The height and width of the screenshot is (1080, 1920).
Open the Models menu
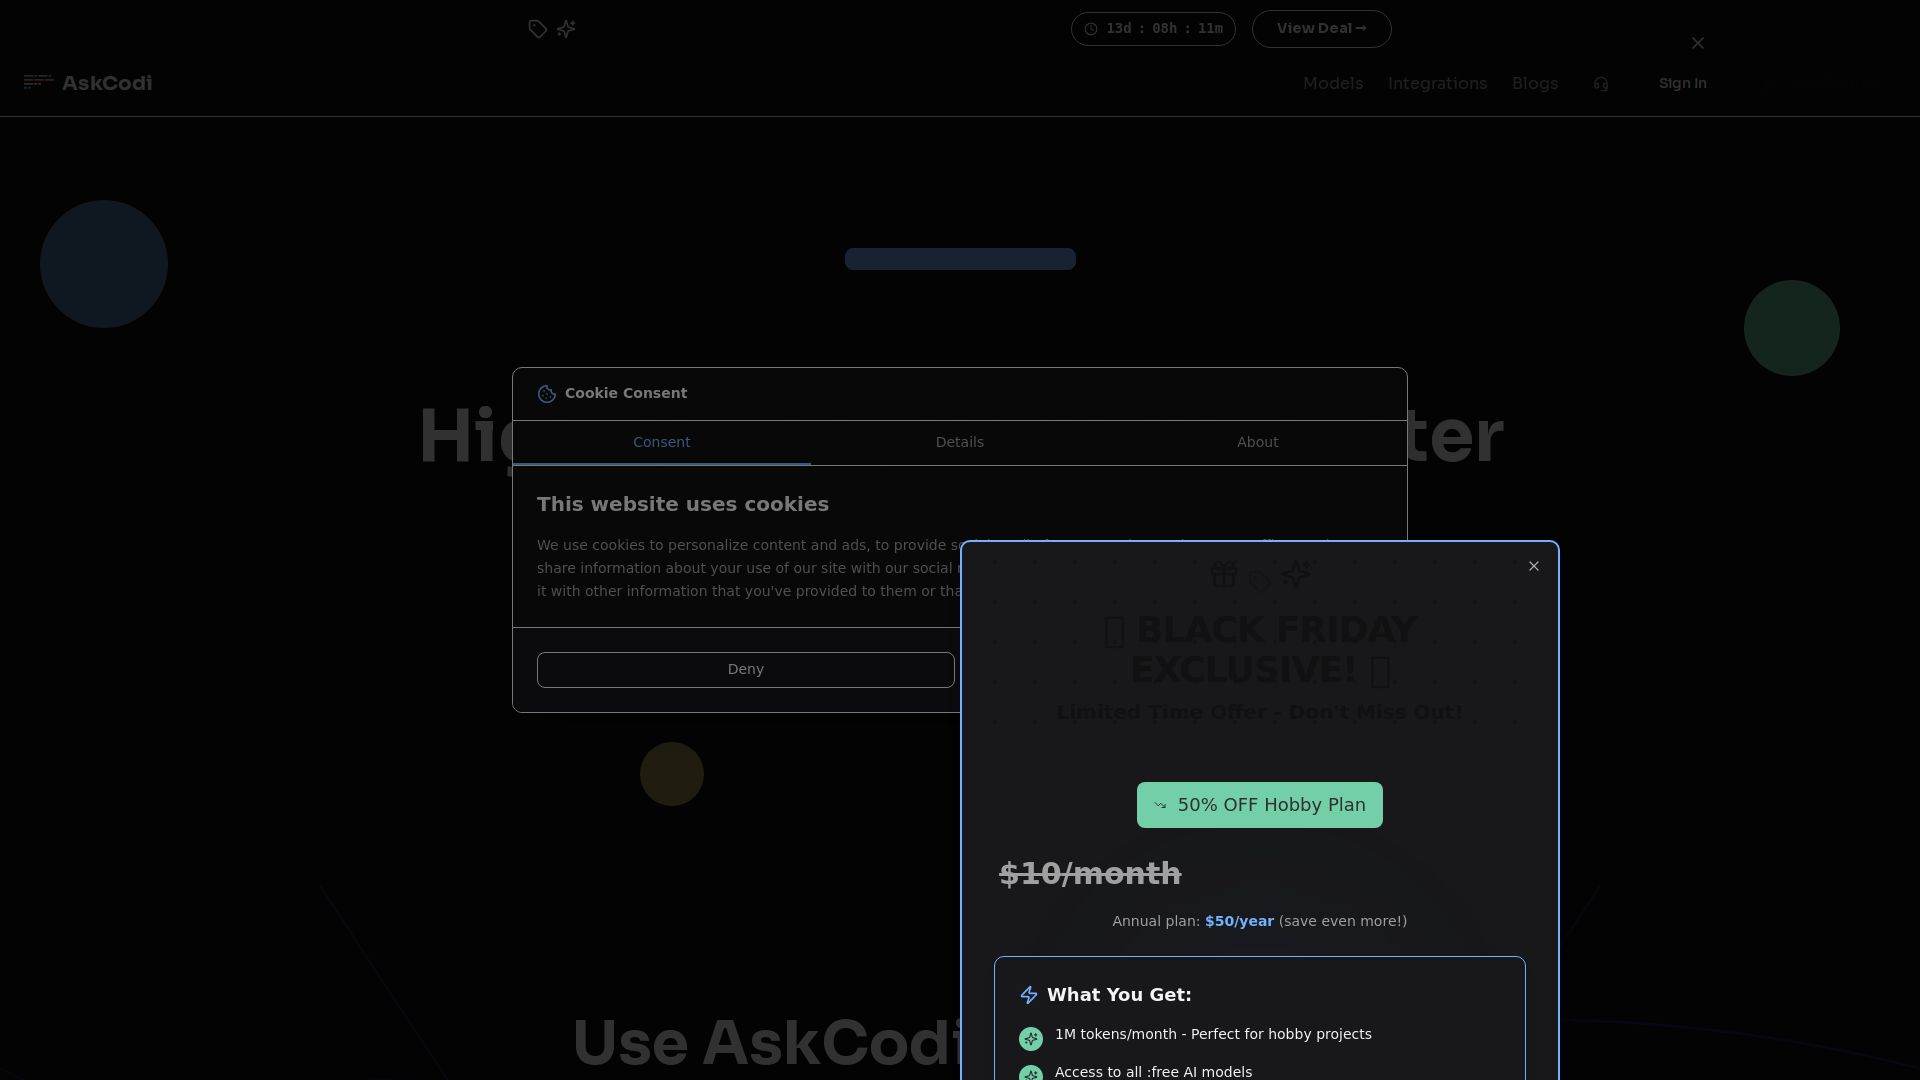coord(1332,83)
